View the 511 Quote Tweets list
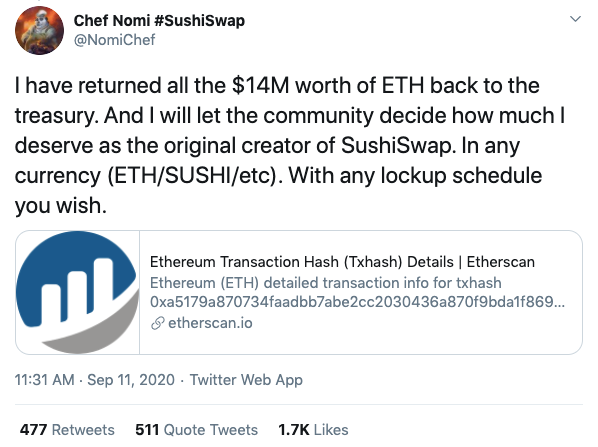The height and width of the screenshot is (447, 598). [196, 430]
